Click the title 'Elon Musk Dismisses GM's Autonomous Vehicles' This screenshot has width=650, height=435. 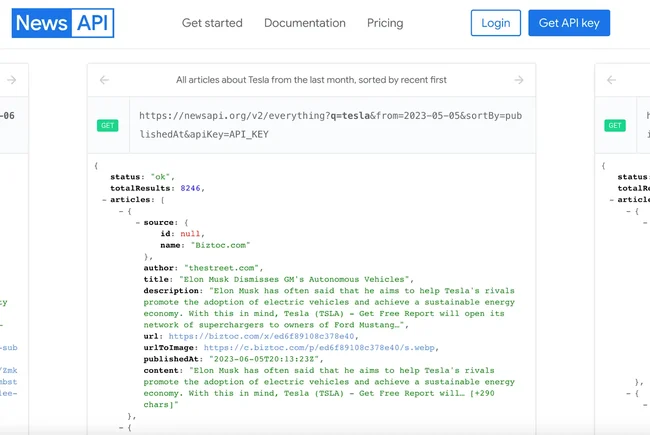tap(294, 279)
